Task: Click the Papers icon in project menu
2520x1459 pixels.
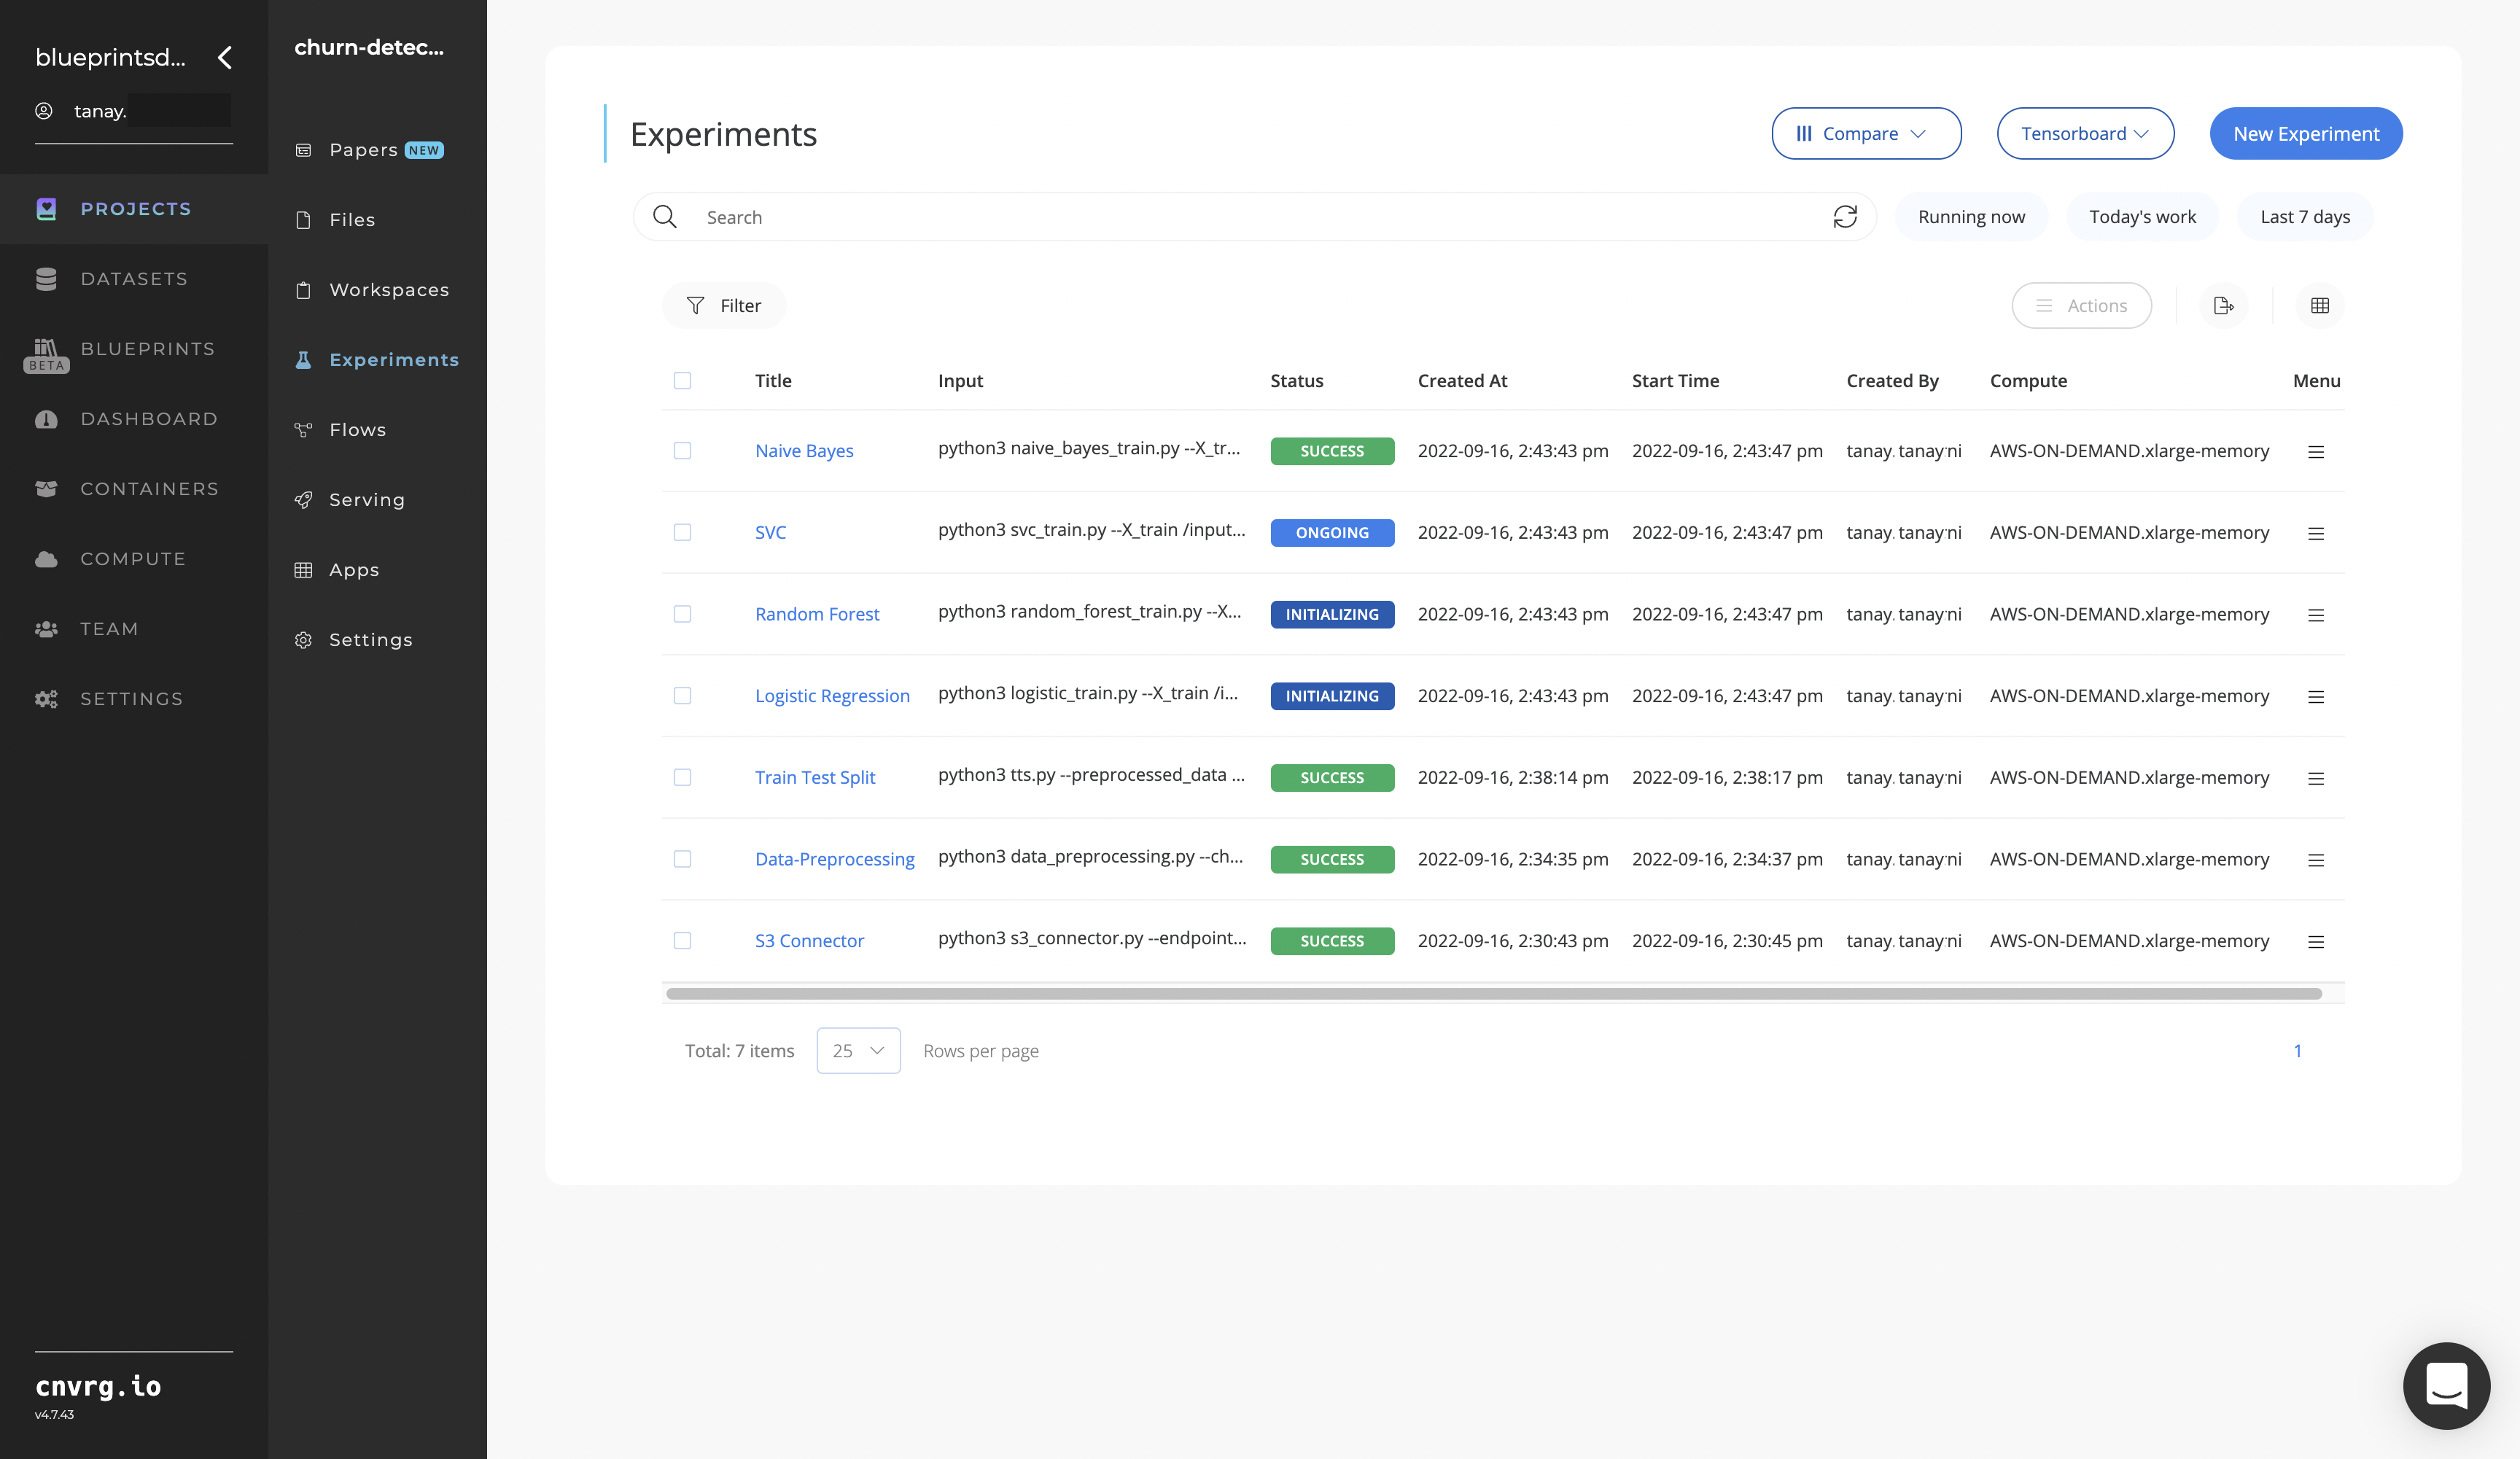Action: pos(303,150)
